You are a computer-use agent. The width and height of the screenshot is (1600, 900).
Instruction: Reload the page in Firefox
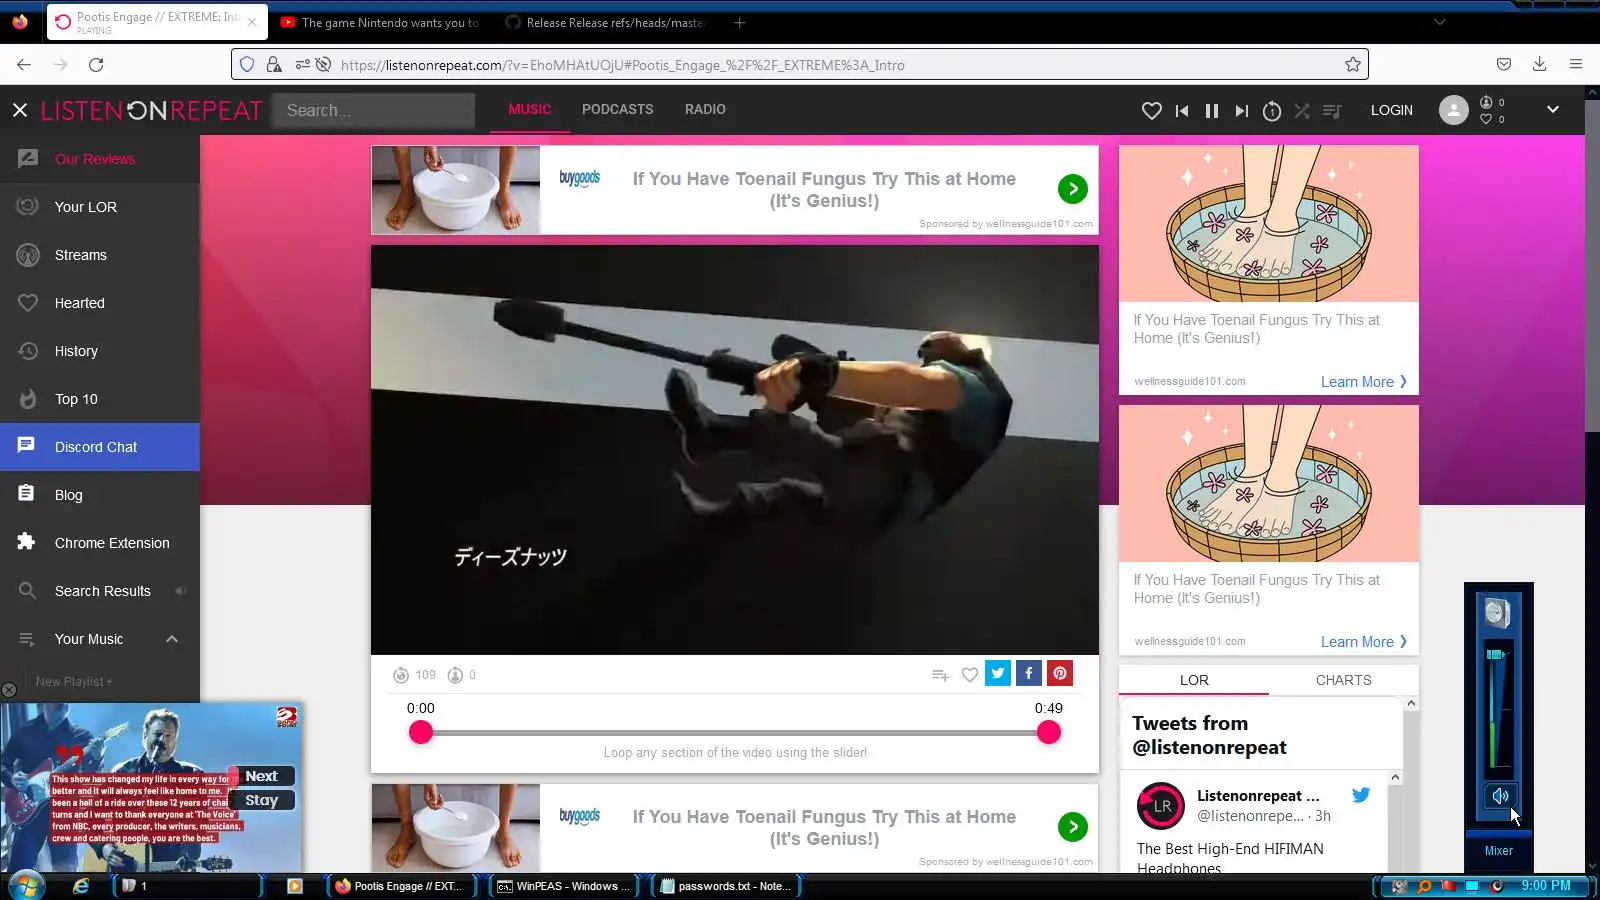tap(96, 65)
